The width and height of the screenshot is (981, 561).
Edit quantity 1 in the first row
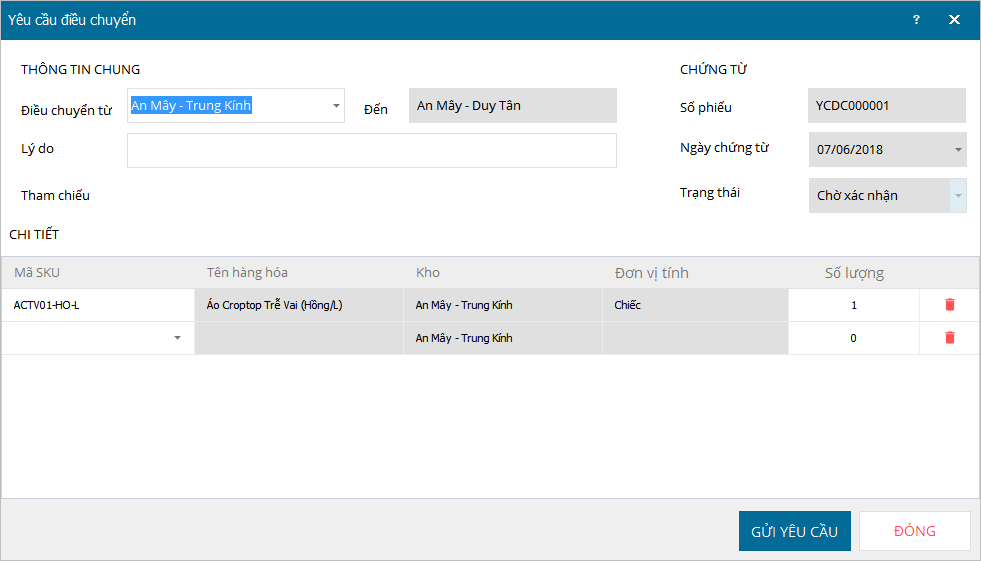853,305
